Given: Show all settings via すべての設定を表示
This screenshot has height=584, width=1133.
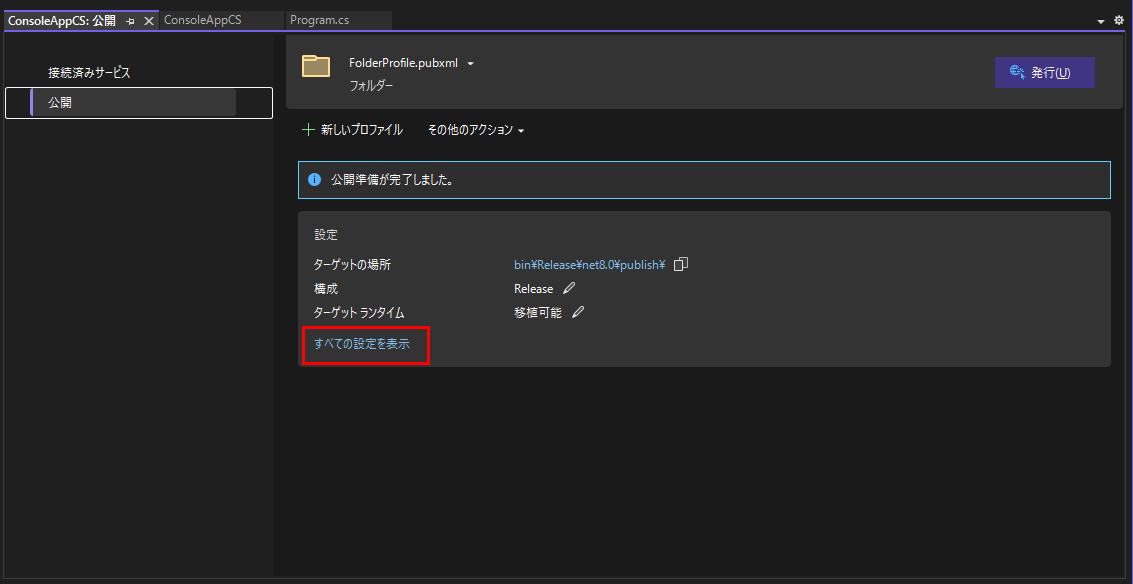Looking at the screenshot, I should (365, 344).
